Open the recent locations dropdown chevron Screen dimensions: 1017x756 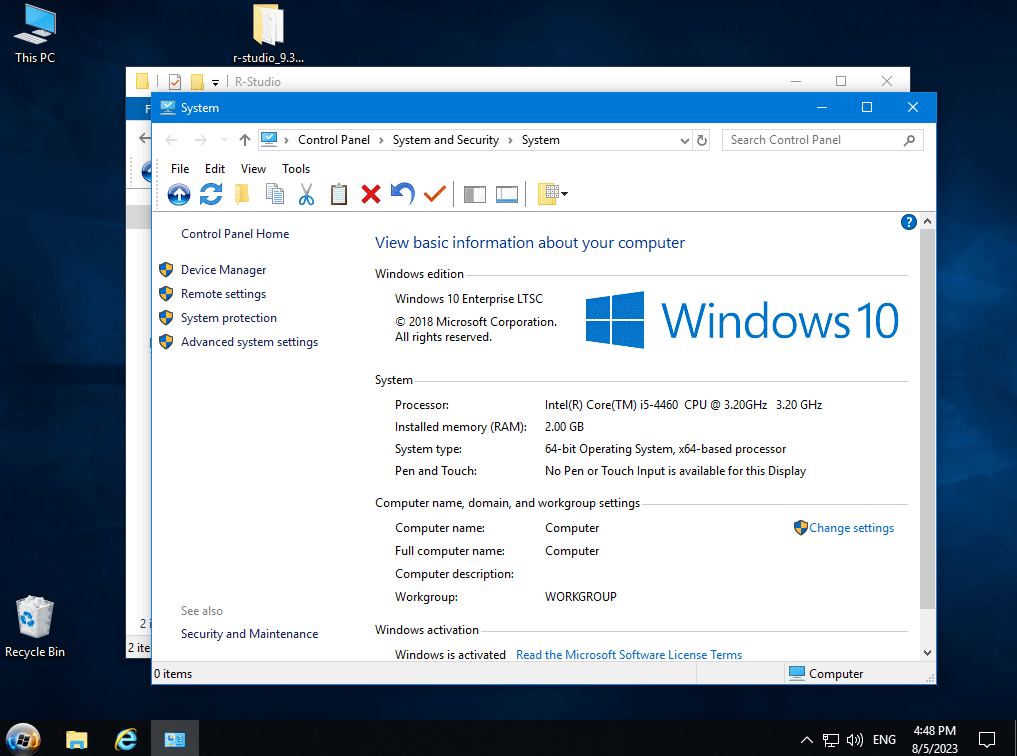[x=224, y=140]
